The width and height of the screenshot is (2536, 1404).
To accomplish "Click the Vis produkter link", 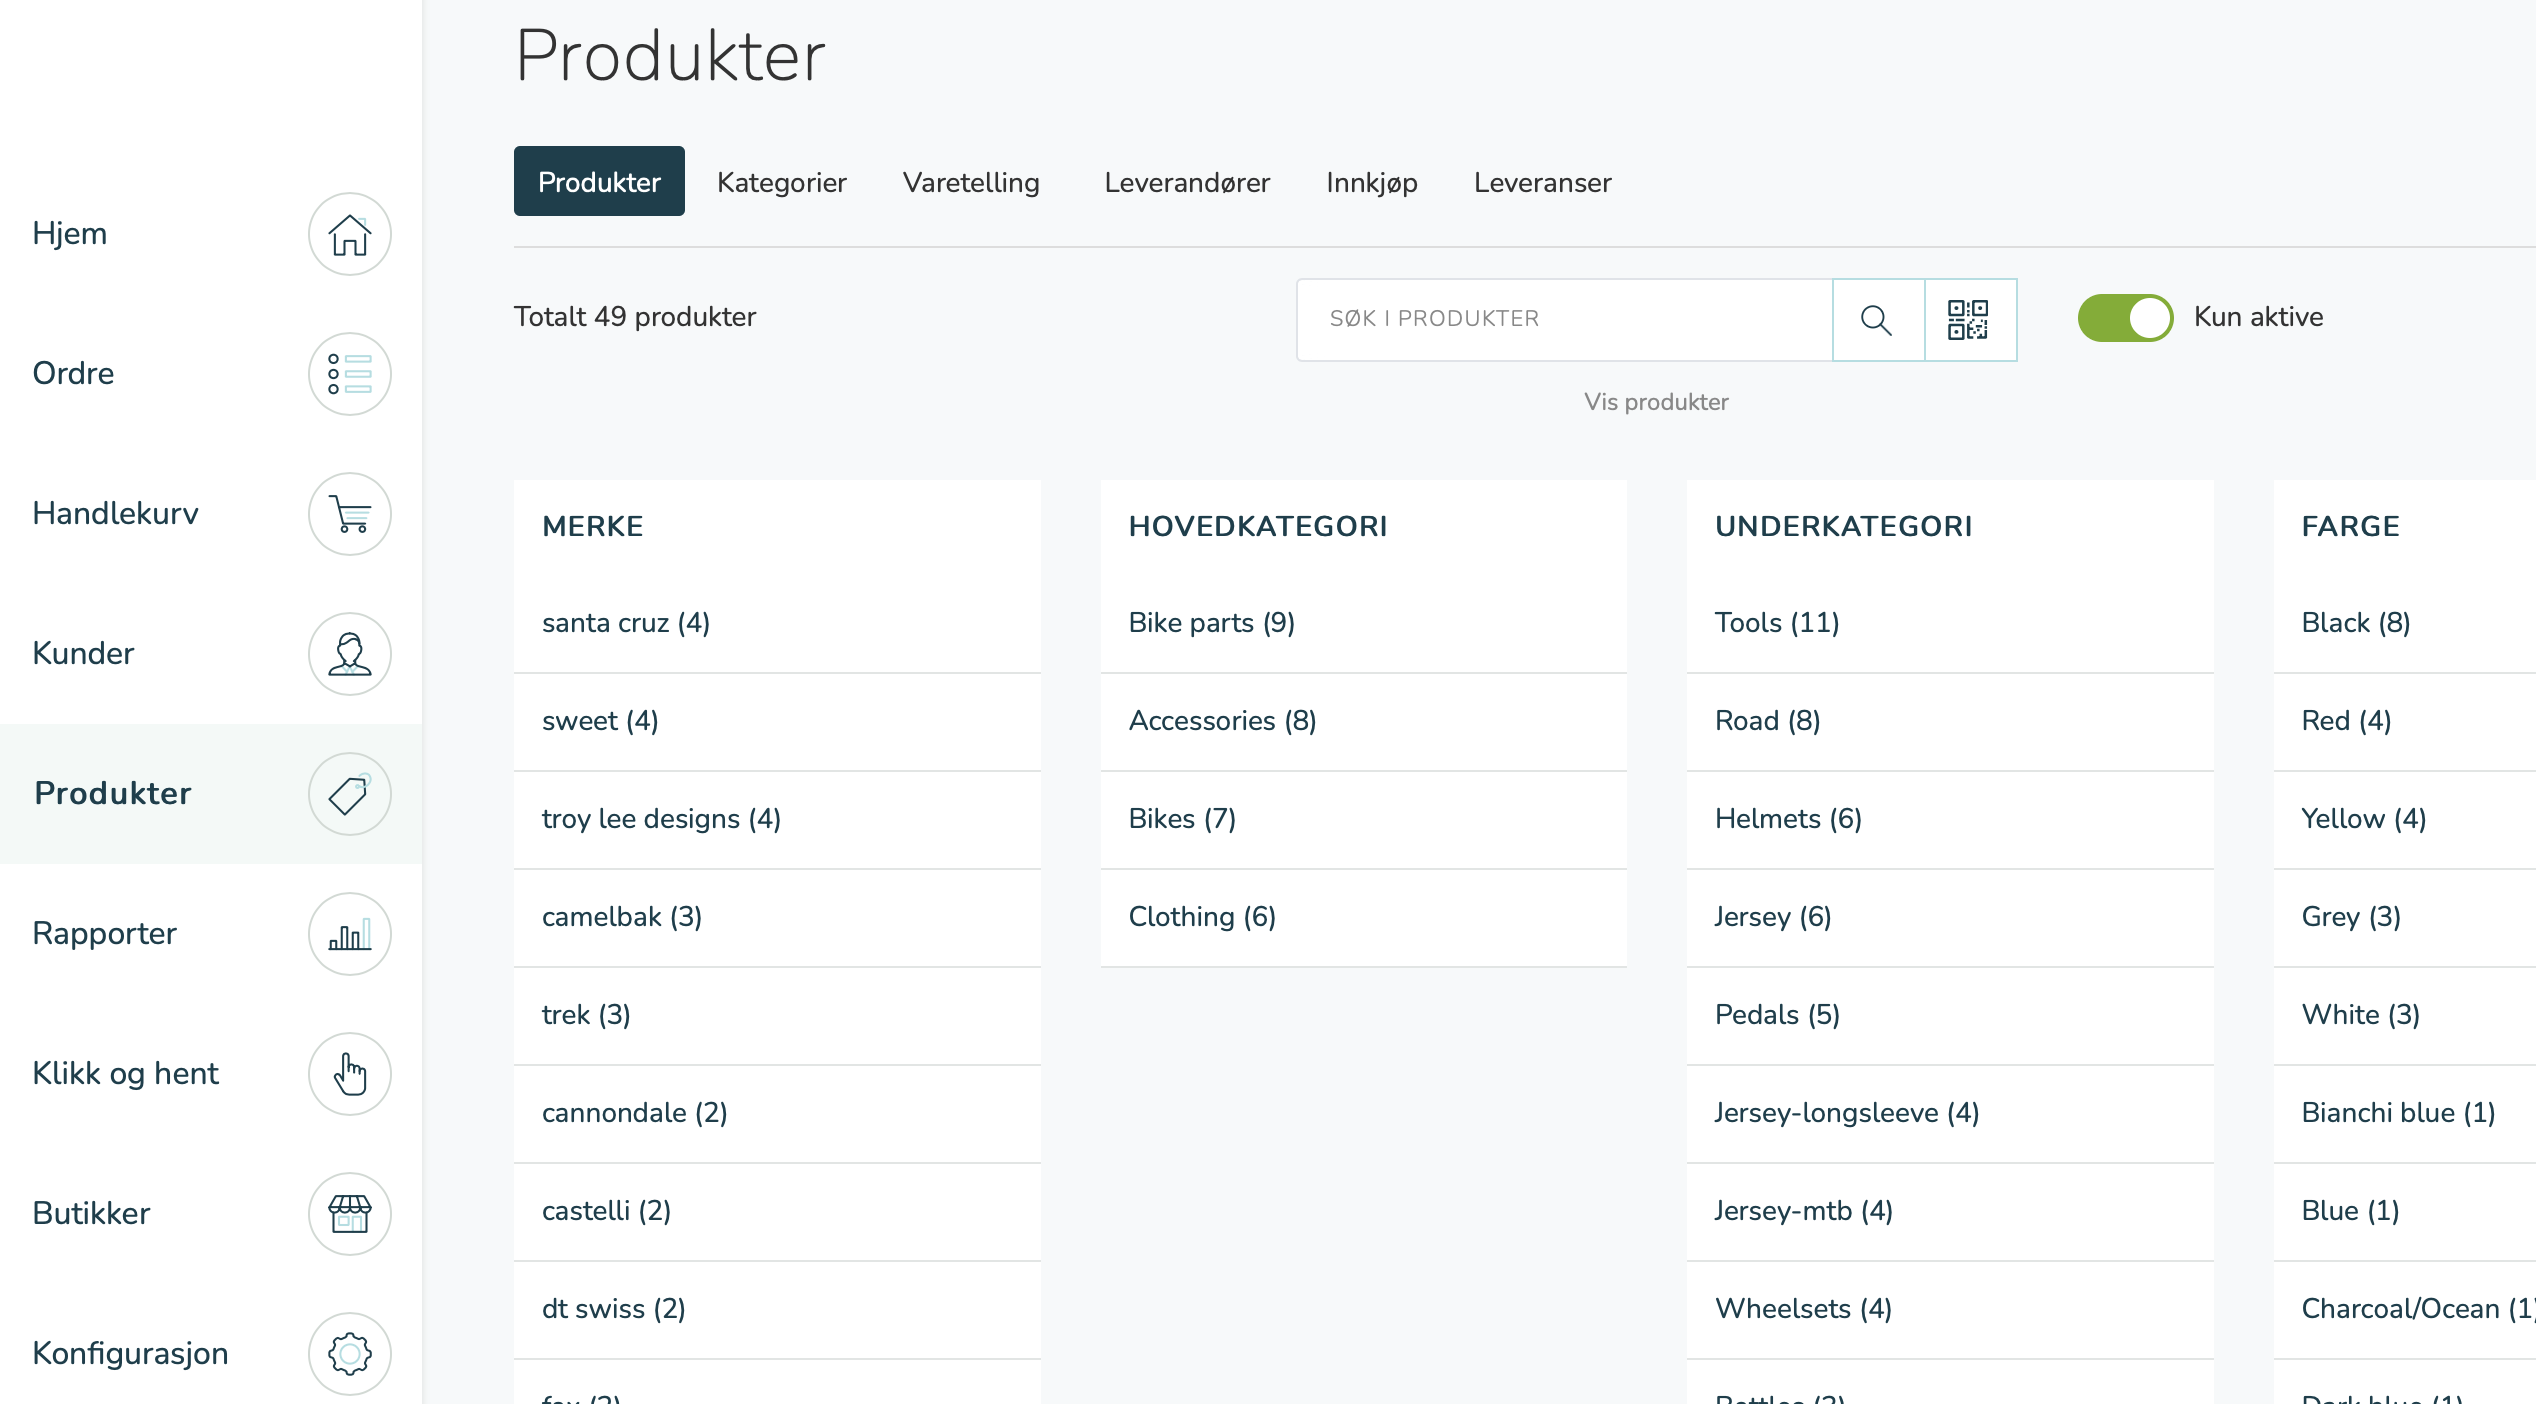I will 1656,402.
